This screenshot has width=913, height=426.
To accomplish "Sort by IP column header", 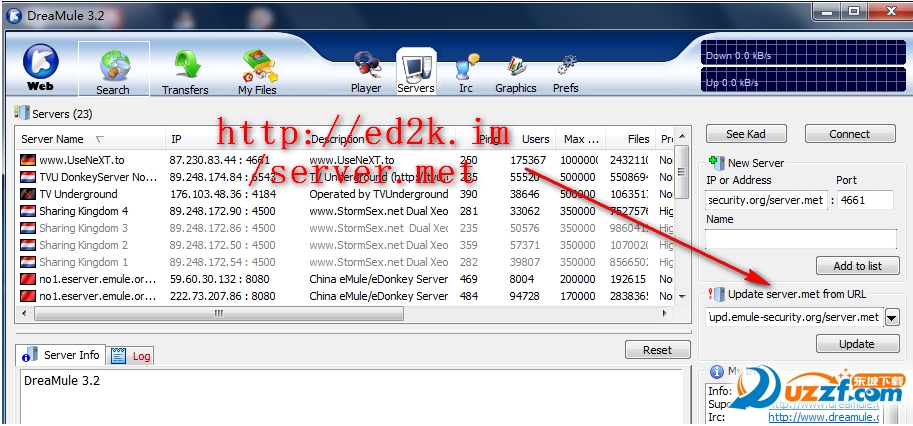I will click(236, 139).
